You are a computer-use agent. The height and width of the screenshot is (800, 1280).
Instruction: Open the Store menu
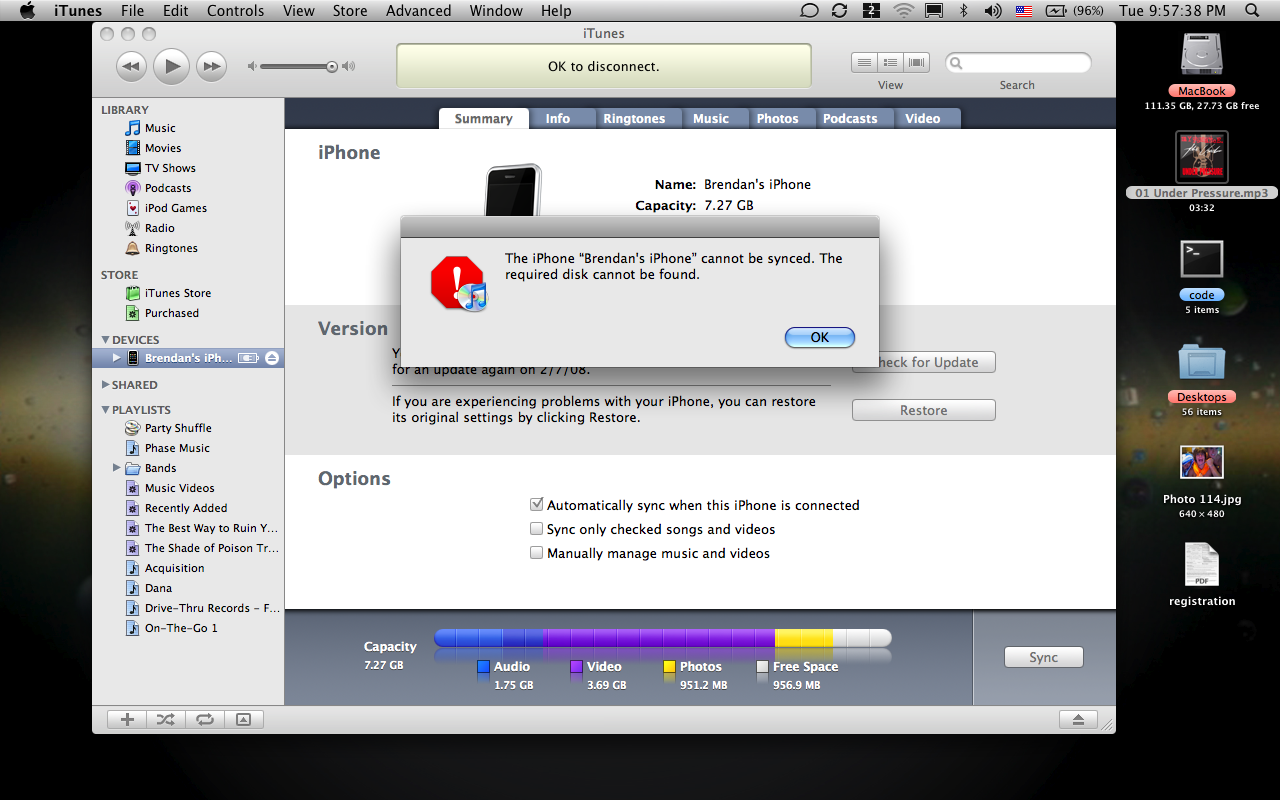tap(350, 11)
